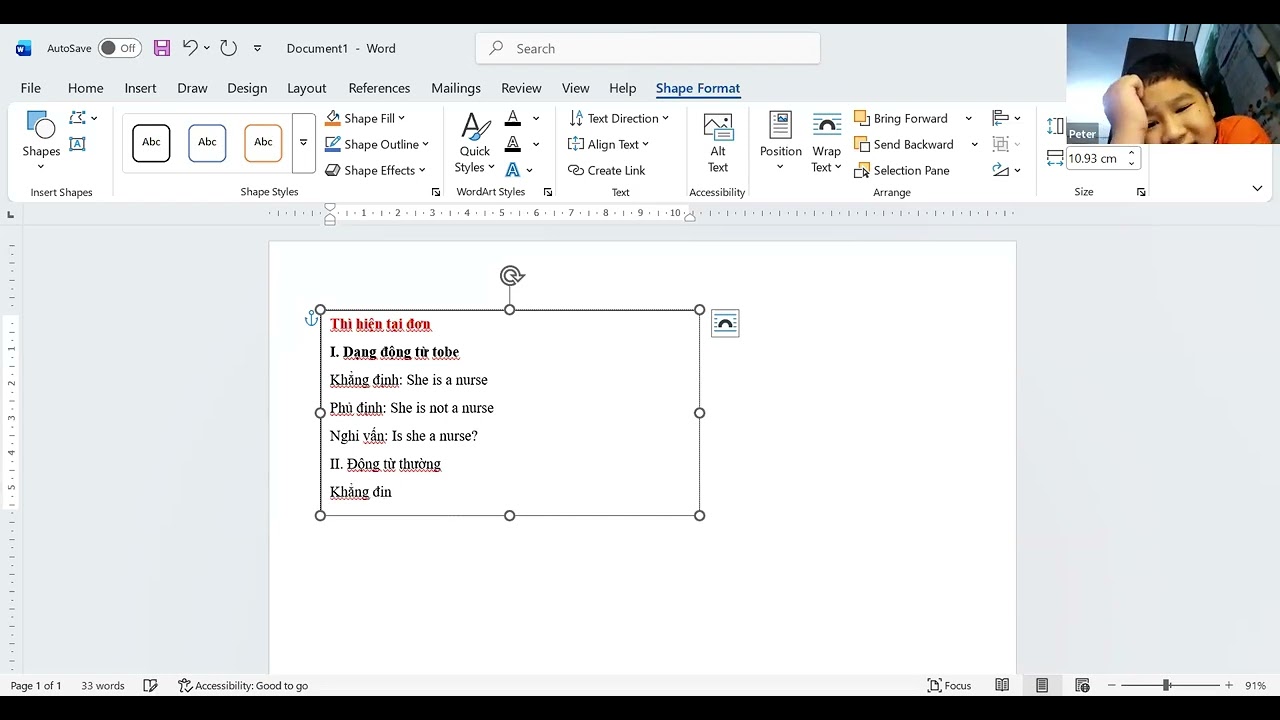Click the anchor icon beside the text box
1280x720 pixels.
(x=311, y=319)
